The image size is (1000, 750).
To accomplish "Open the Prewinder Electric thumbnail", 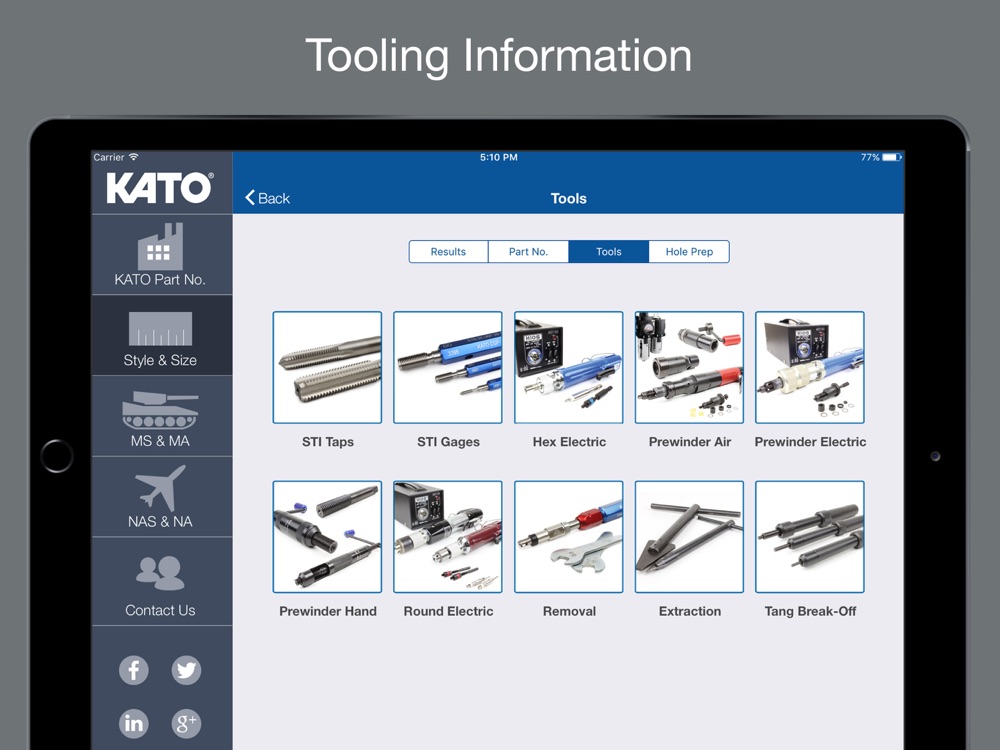I will [810, 367].
